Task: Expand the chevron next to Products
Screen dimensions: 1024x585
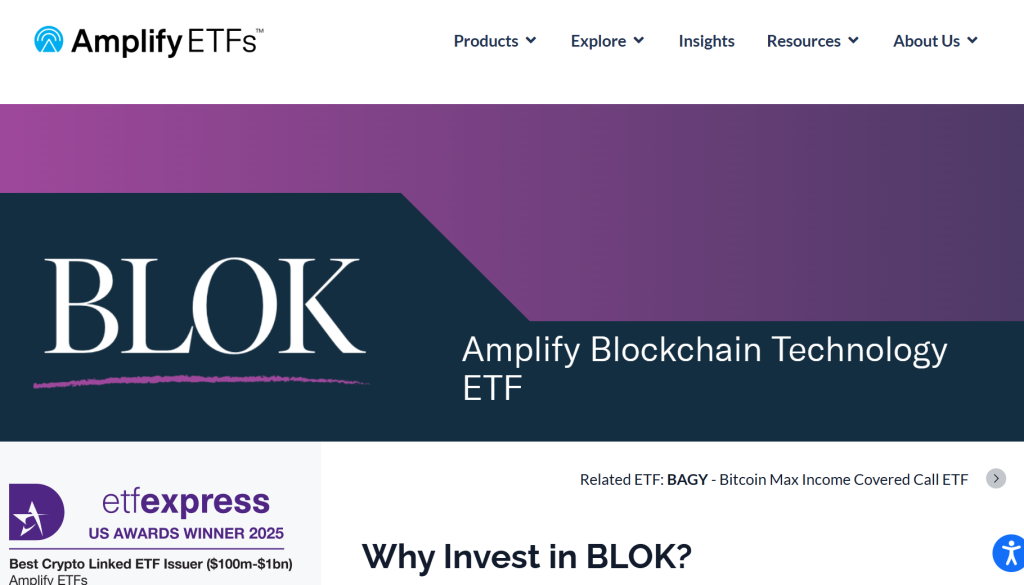Action: pyautogui.click(x=531, y=41)
